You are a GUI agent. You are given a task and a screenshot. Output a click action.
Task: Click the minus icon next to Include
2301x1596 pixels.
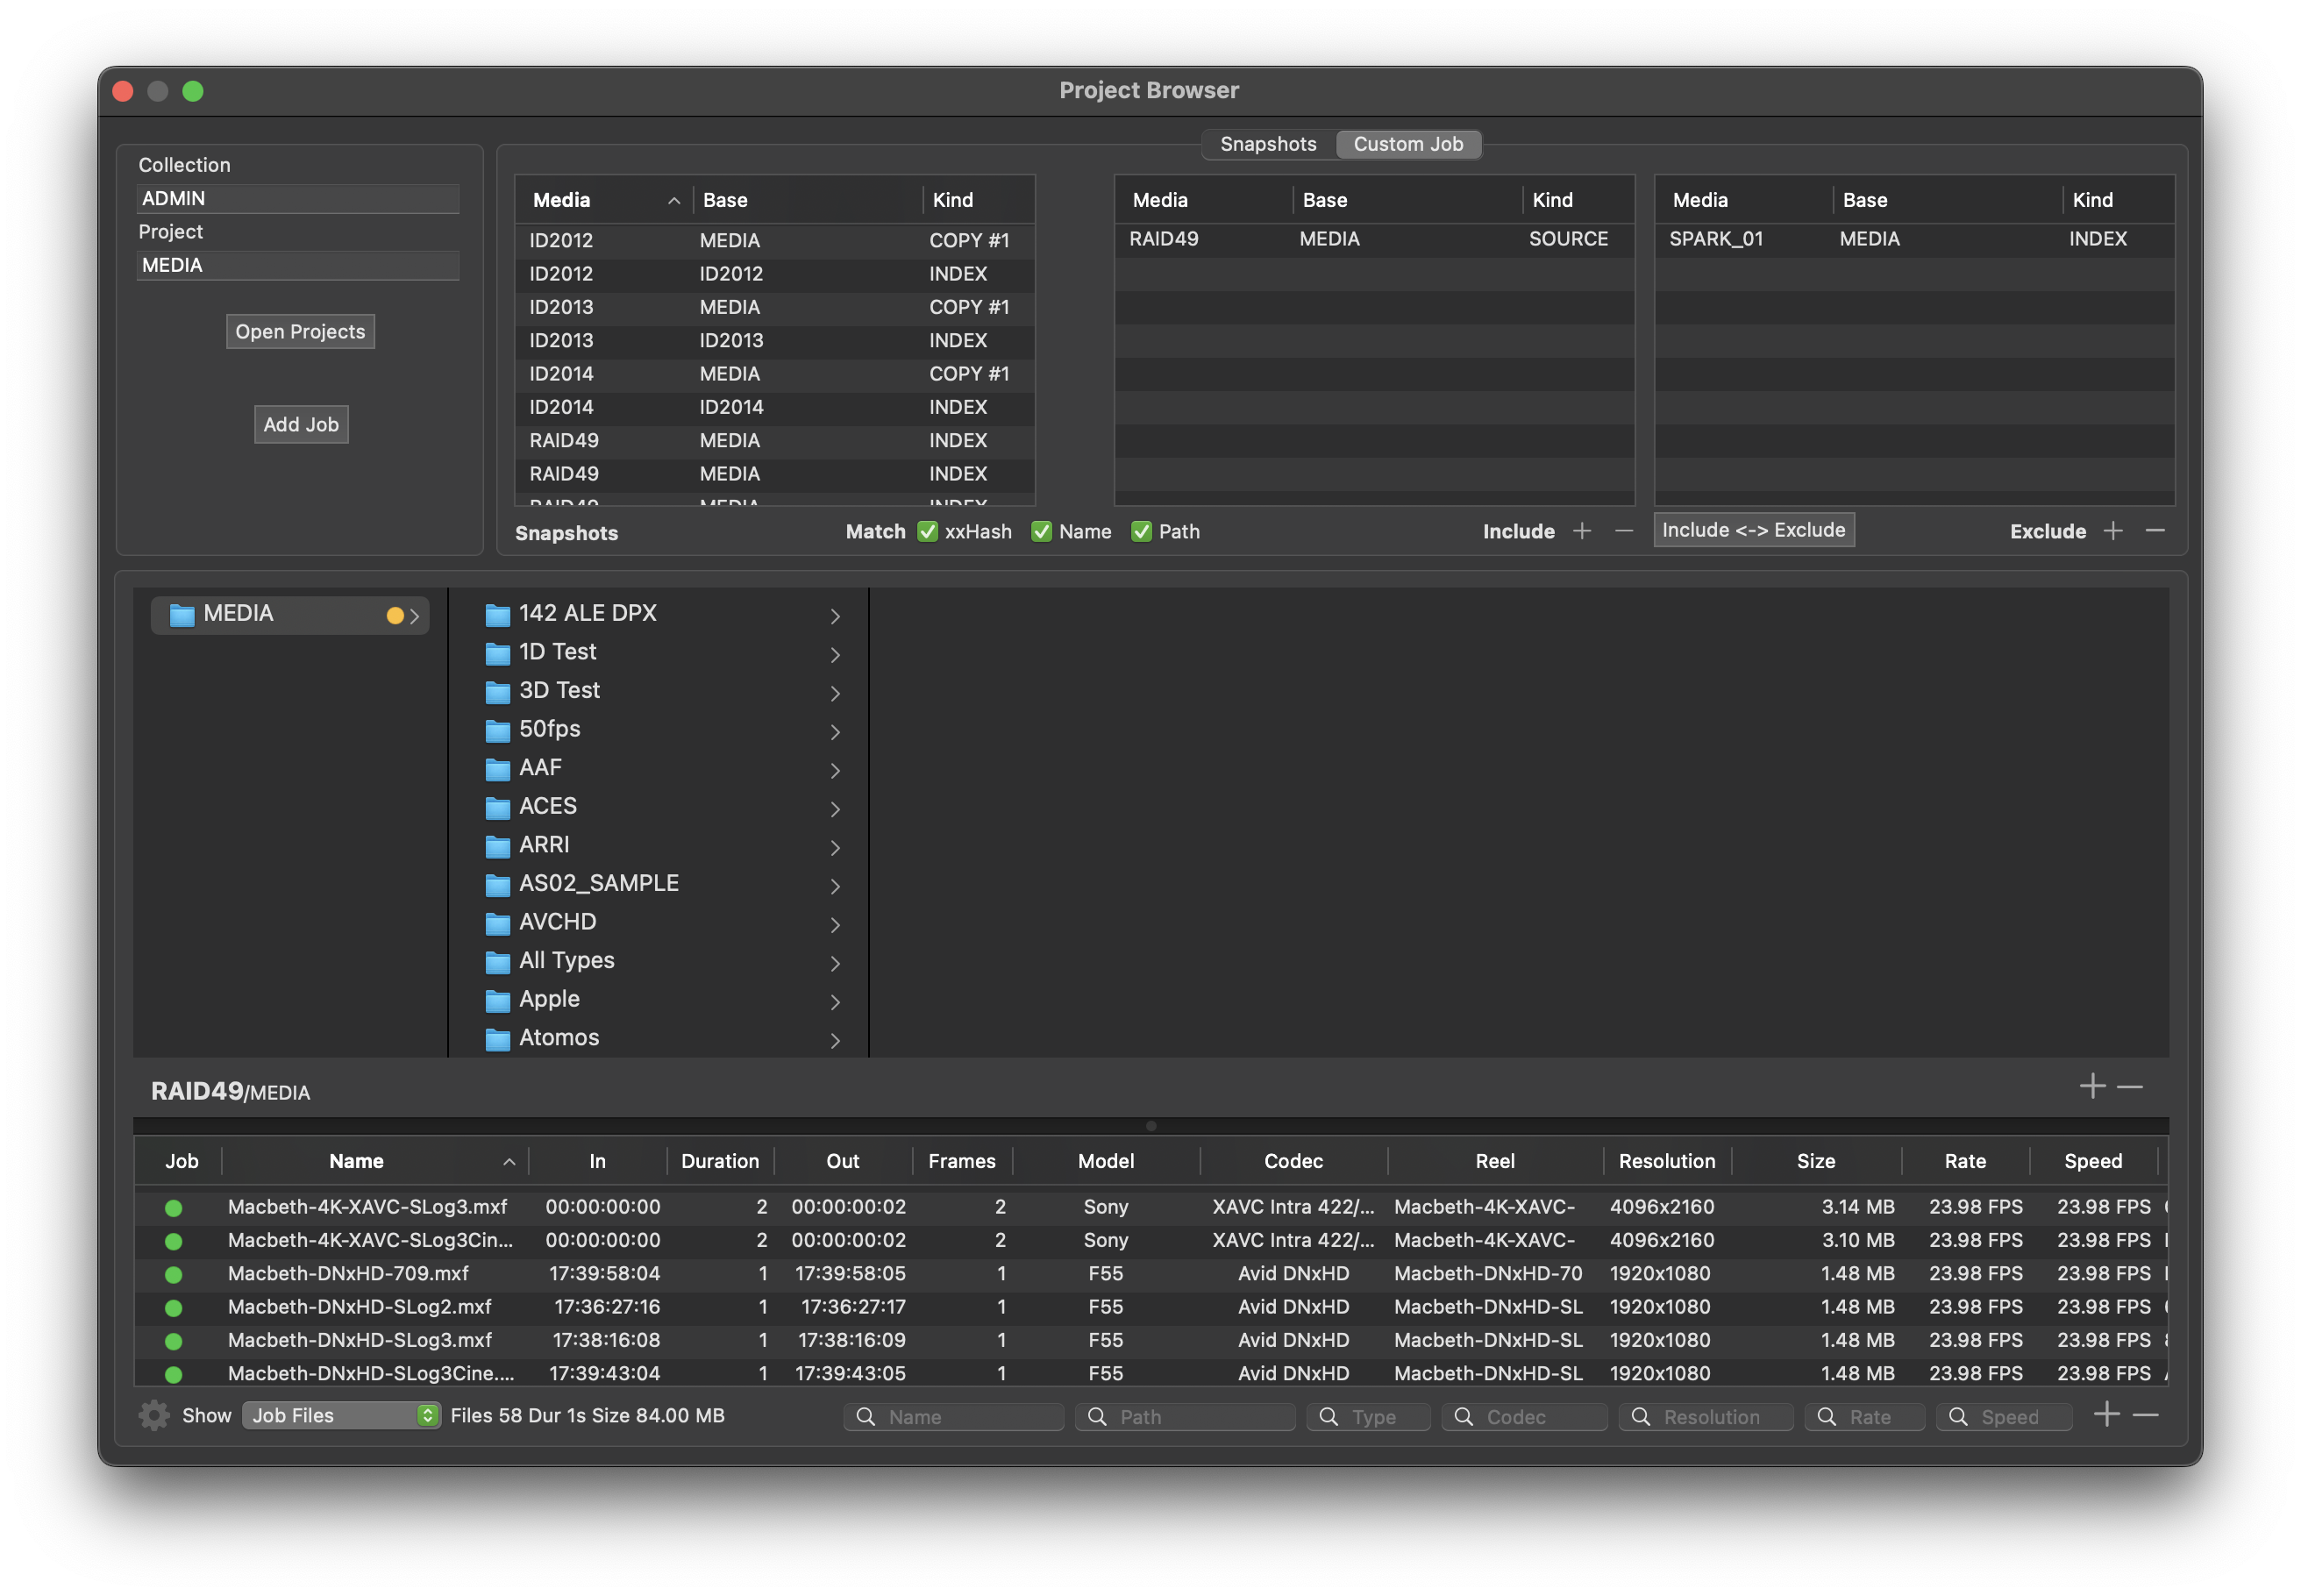[1624, 531]
